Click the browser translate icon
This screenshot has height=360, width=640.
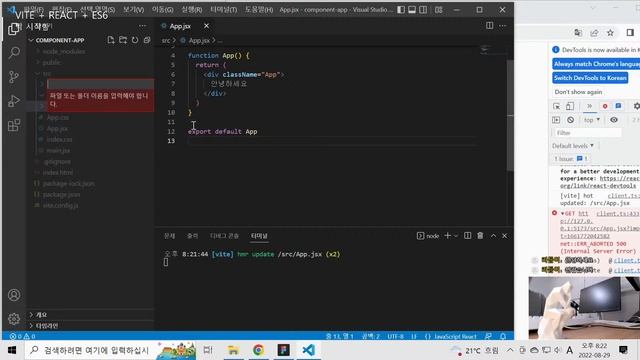click(578, 33)
